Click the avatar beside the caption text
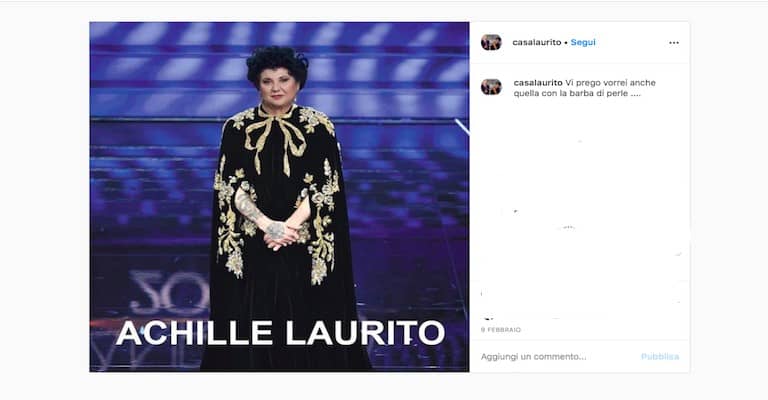 pos(491,87)
